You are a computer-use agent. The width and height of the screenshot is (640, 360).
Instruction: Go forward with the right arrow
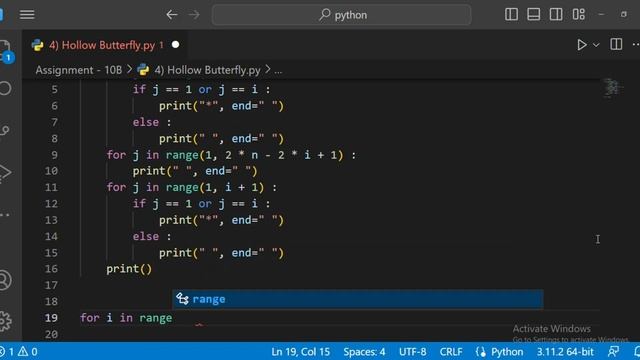coord(194,15)
